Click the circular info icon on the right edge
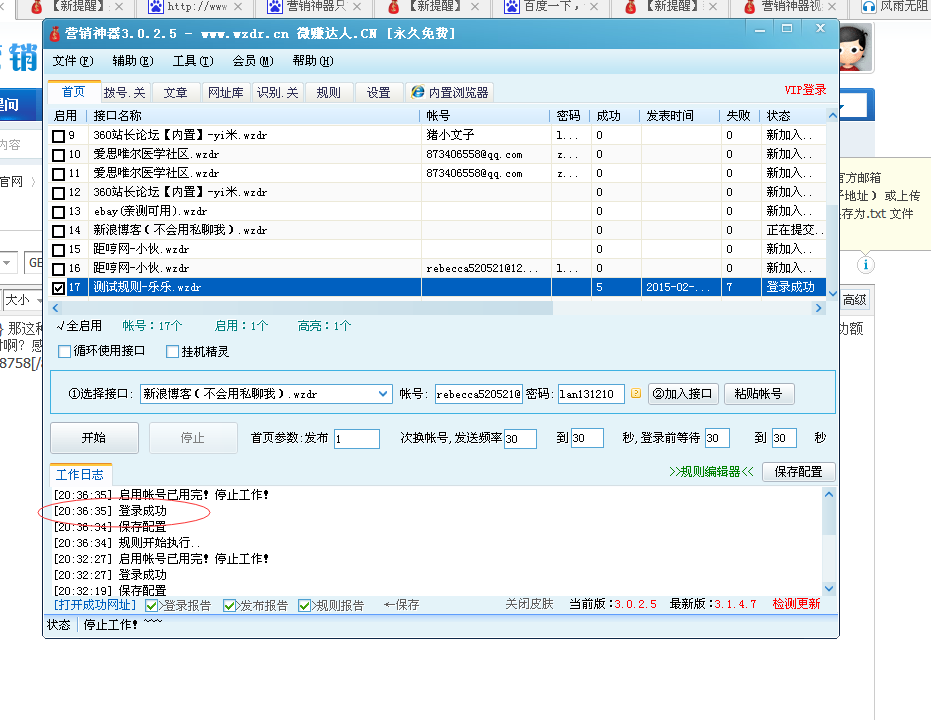Viewport: 931px width, 720px height. tap(865, 266)
